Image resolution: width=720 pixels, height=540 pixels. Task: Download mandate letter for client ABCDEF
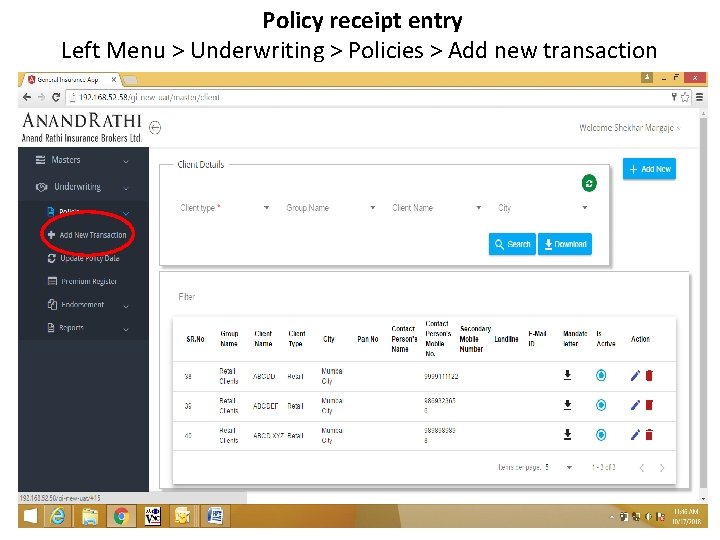tap(568, 405)
